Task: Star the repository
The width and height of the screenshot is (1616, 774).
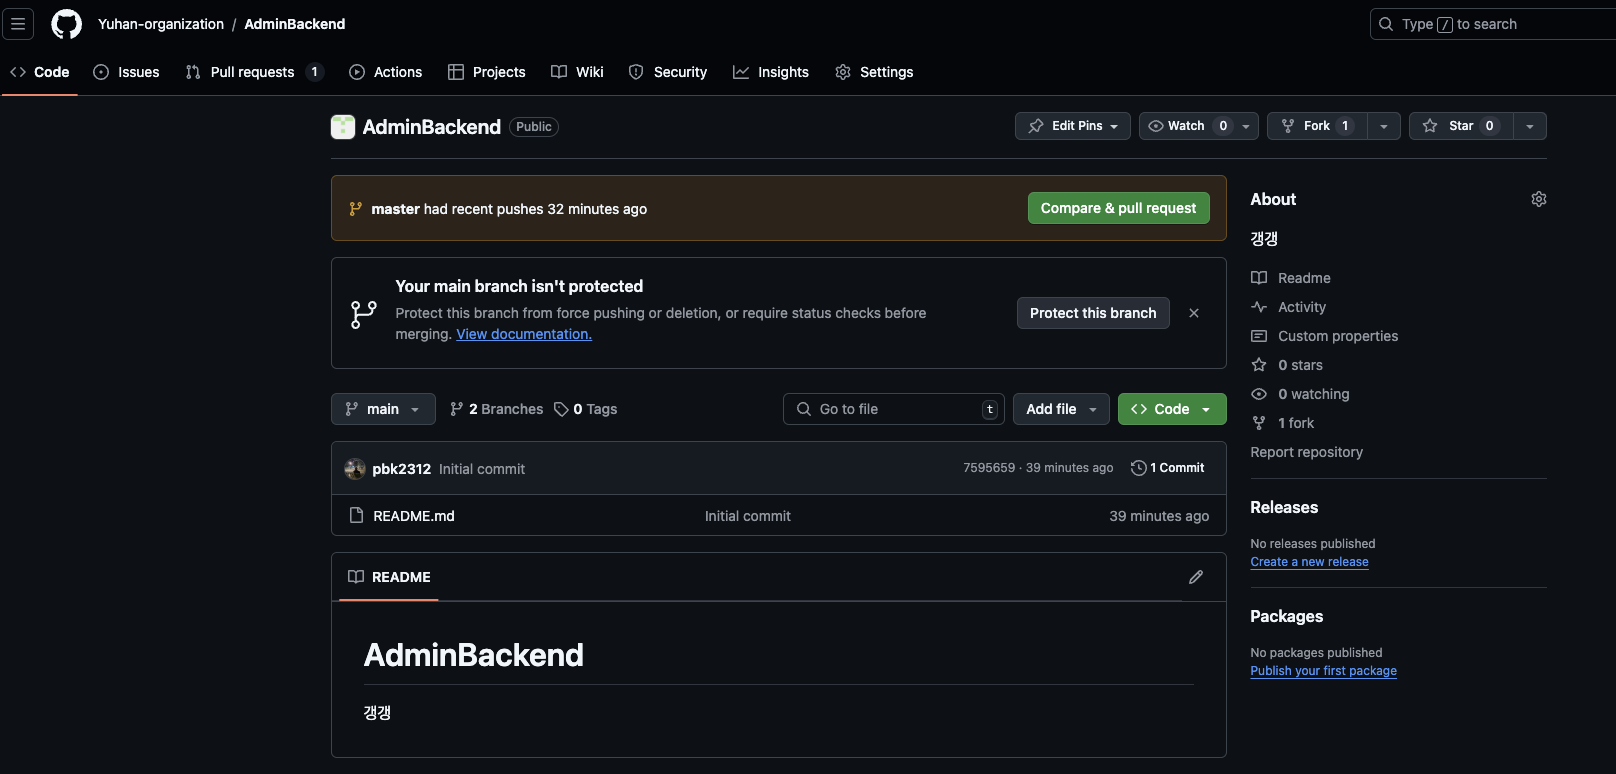Action: pyautogui.click(x=1461, y=126)
